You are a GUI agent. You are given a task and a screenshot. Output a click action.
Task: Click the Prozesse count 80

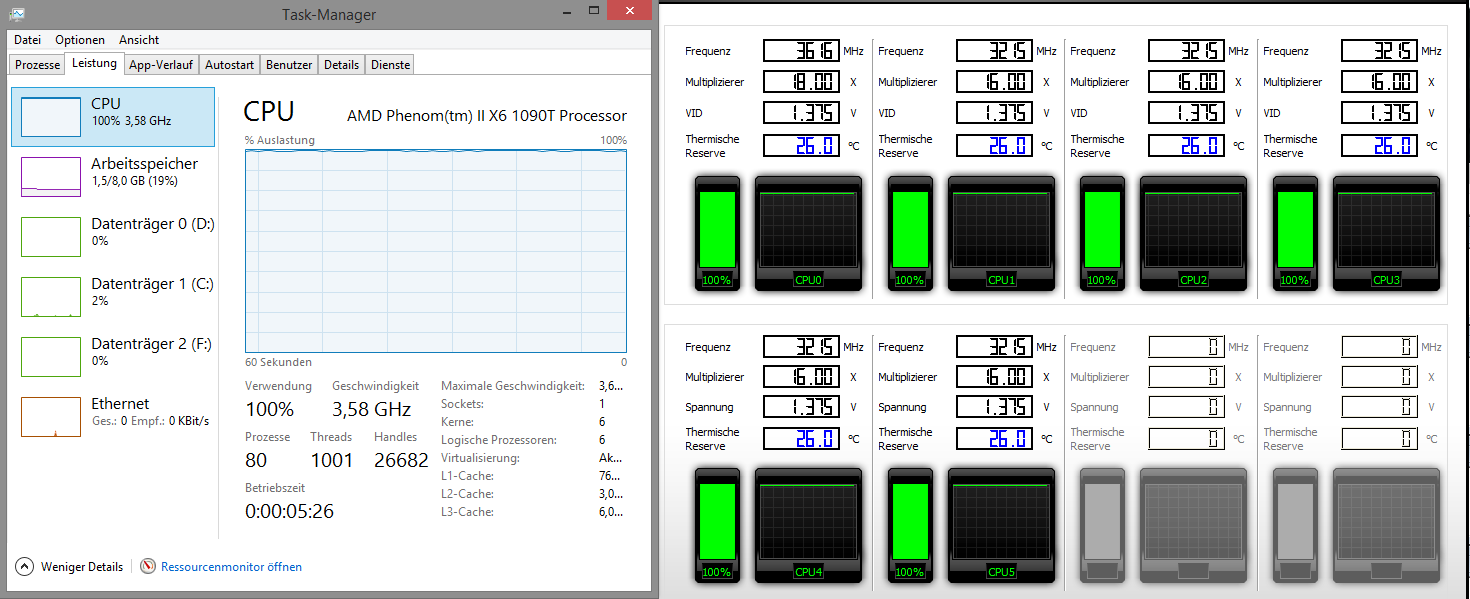click(256, 460)
